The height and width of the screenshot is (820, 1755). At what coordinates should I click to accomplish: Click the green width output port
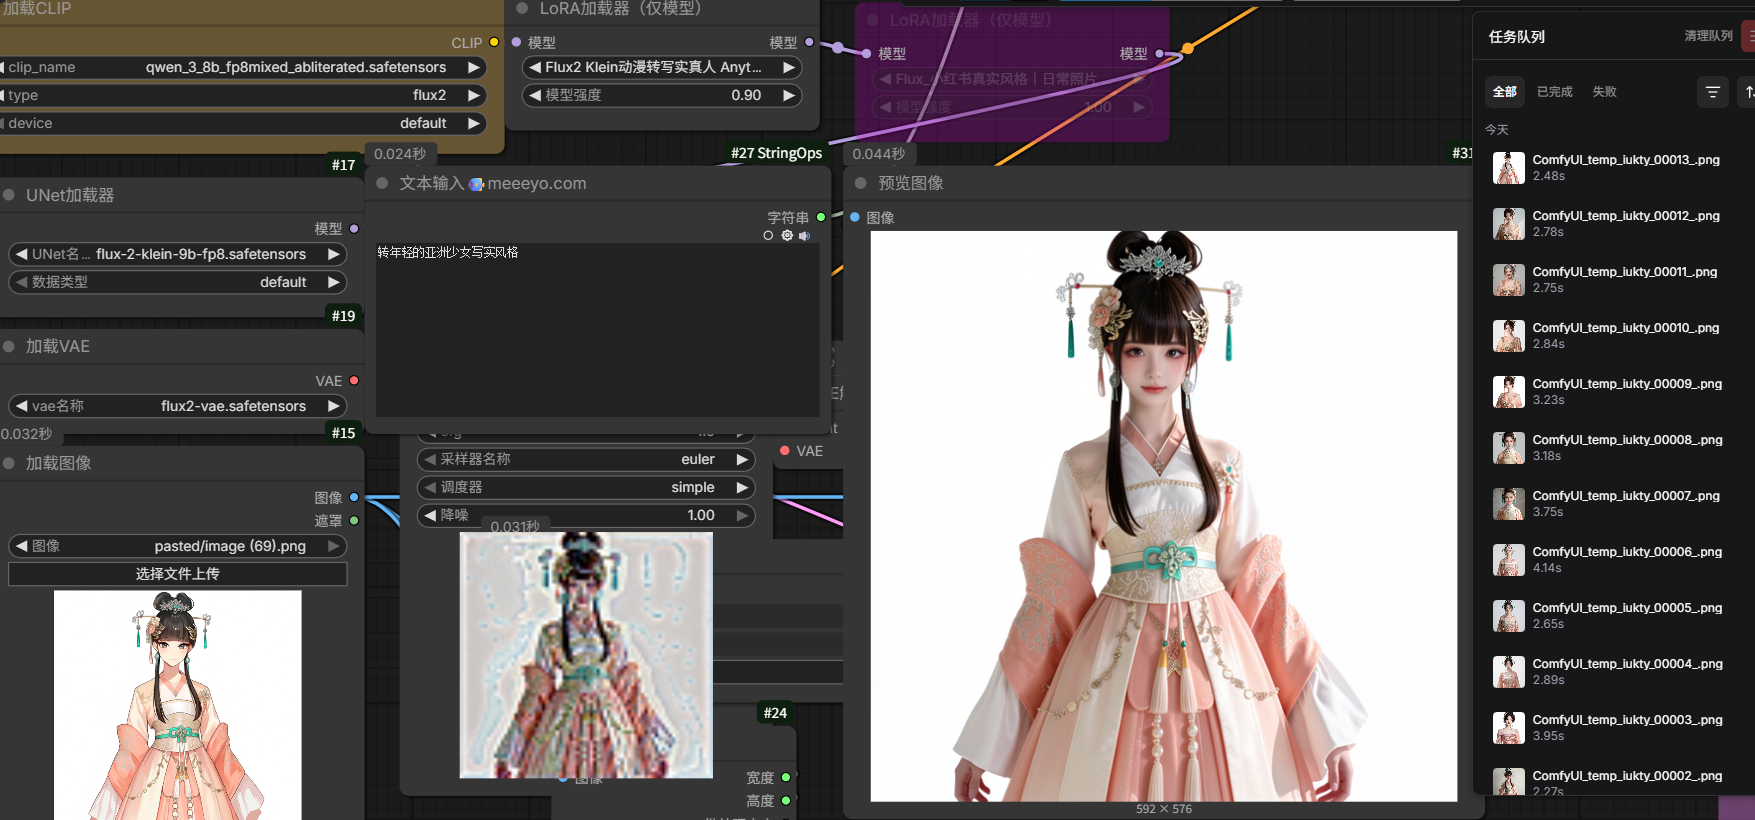pyautogui.click(x=786, y=777)
